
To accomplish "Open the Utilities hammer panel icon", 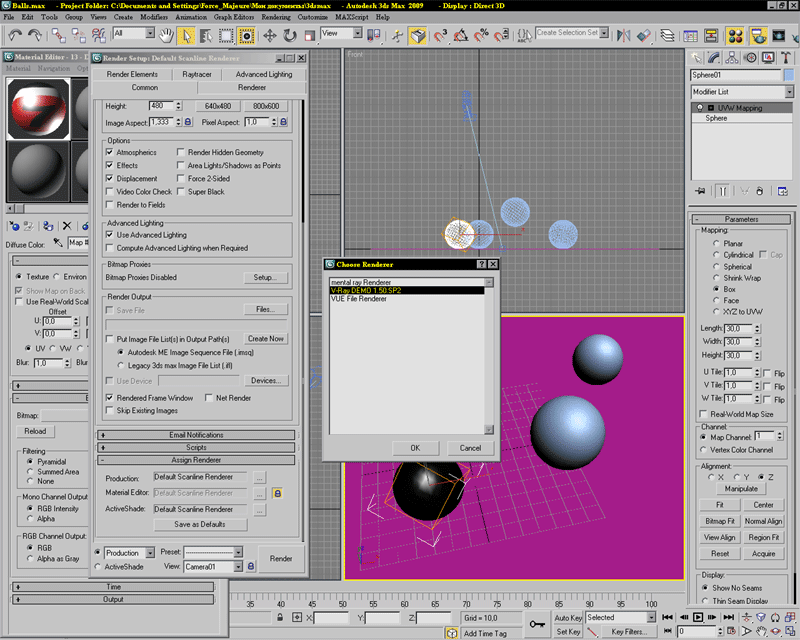I will tap(786, 58).
